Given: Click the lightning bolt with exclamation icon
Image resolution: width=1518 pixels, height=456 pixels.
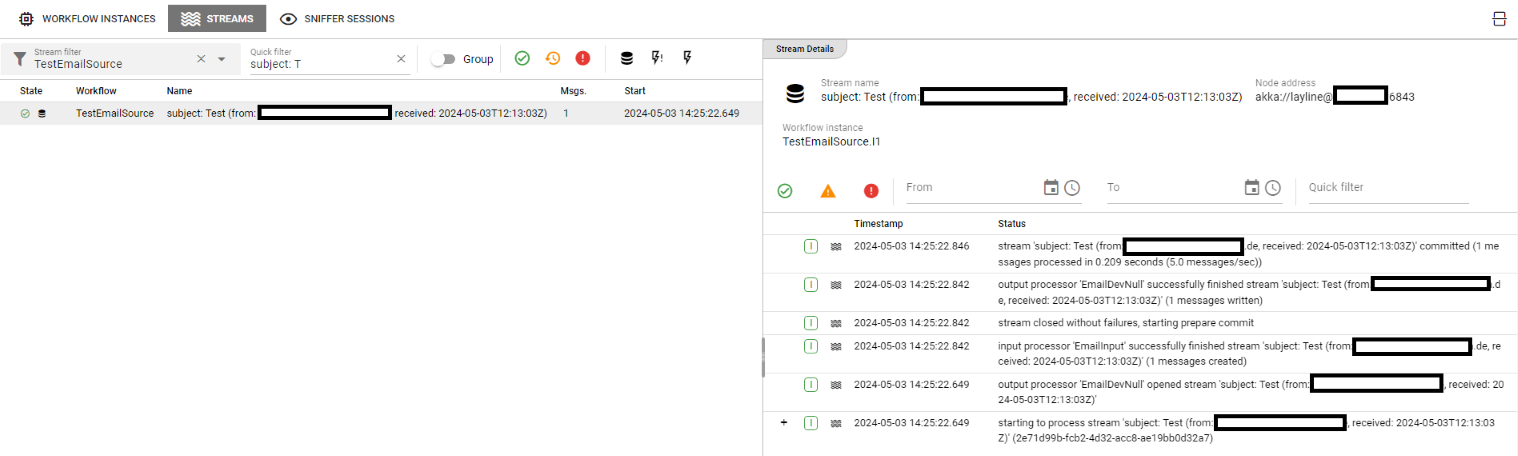Looking at the screenshot, I should [x=657, y=59].
